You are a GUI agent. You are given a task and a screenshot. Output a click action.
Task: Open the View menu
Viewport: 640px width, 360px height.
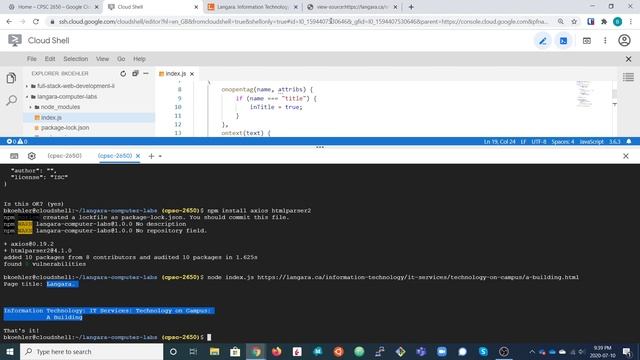click(102, 59)
